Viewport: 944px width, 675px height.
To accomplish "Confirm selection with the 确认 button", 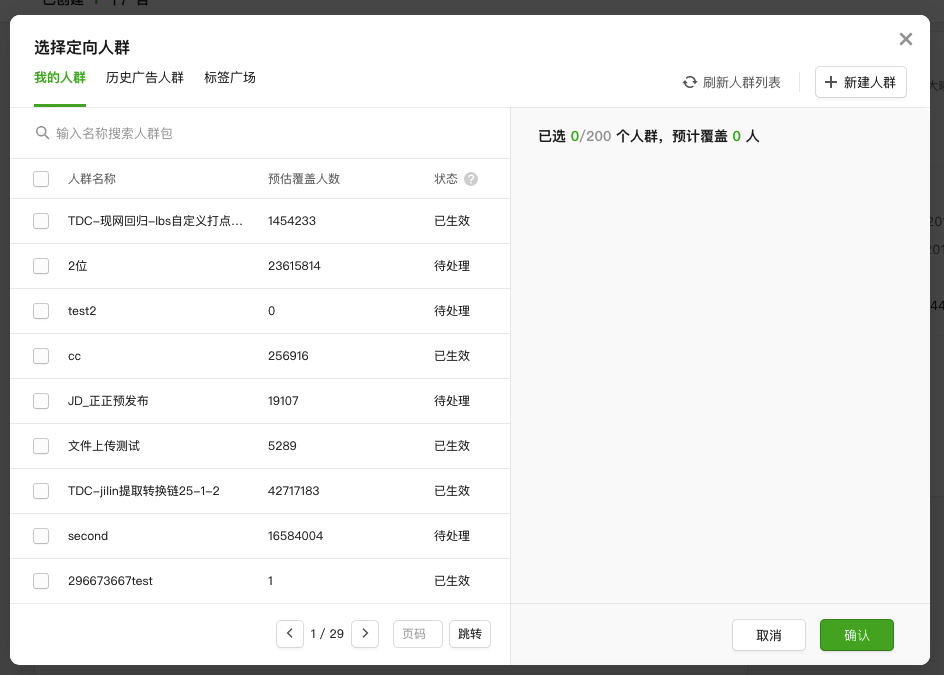I will [x=857, y=635].
